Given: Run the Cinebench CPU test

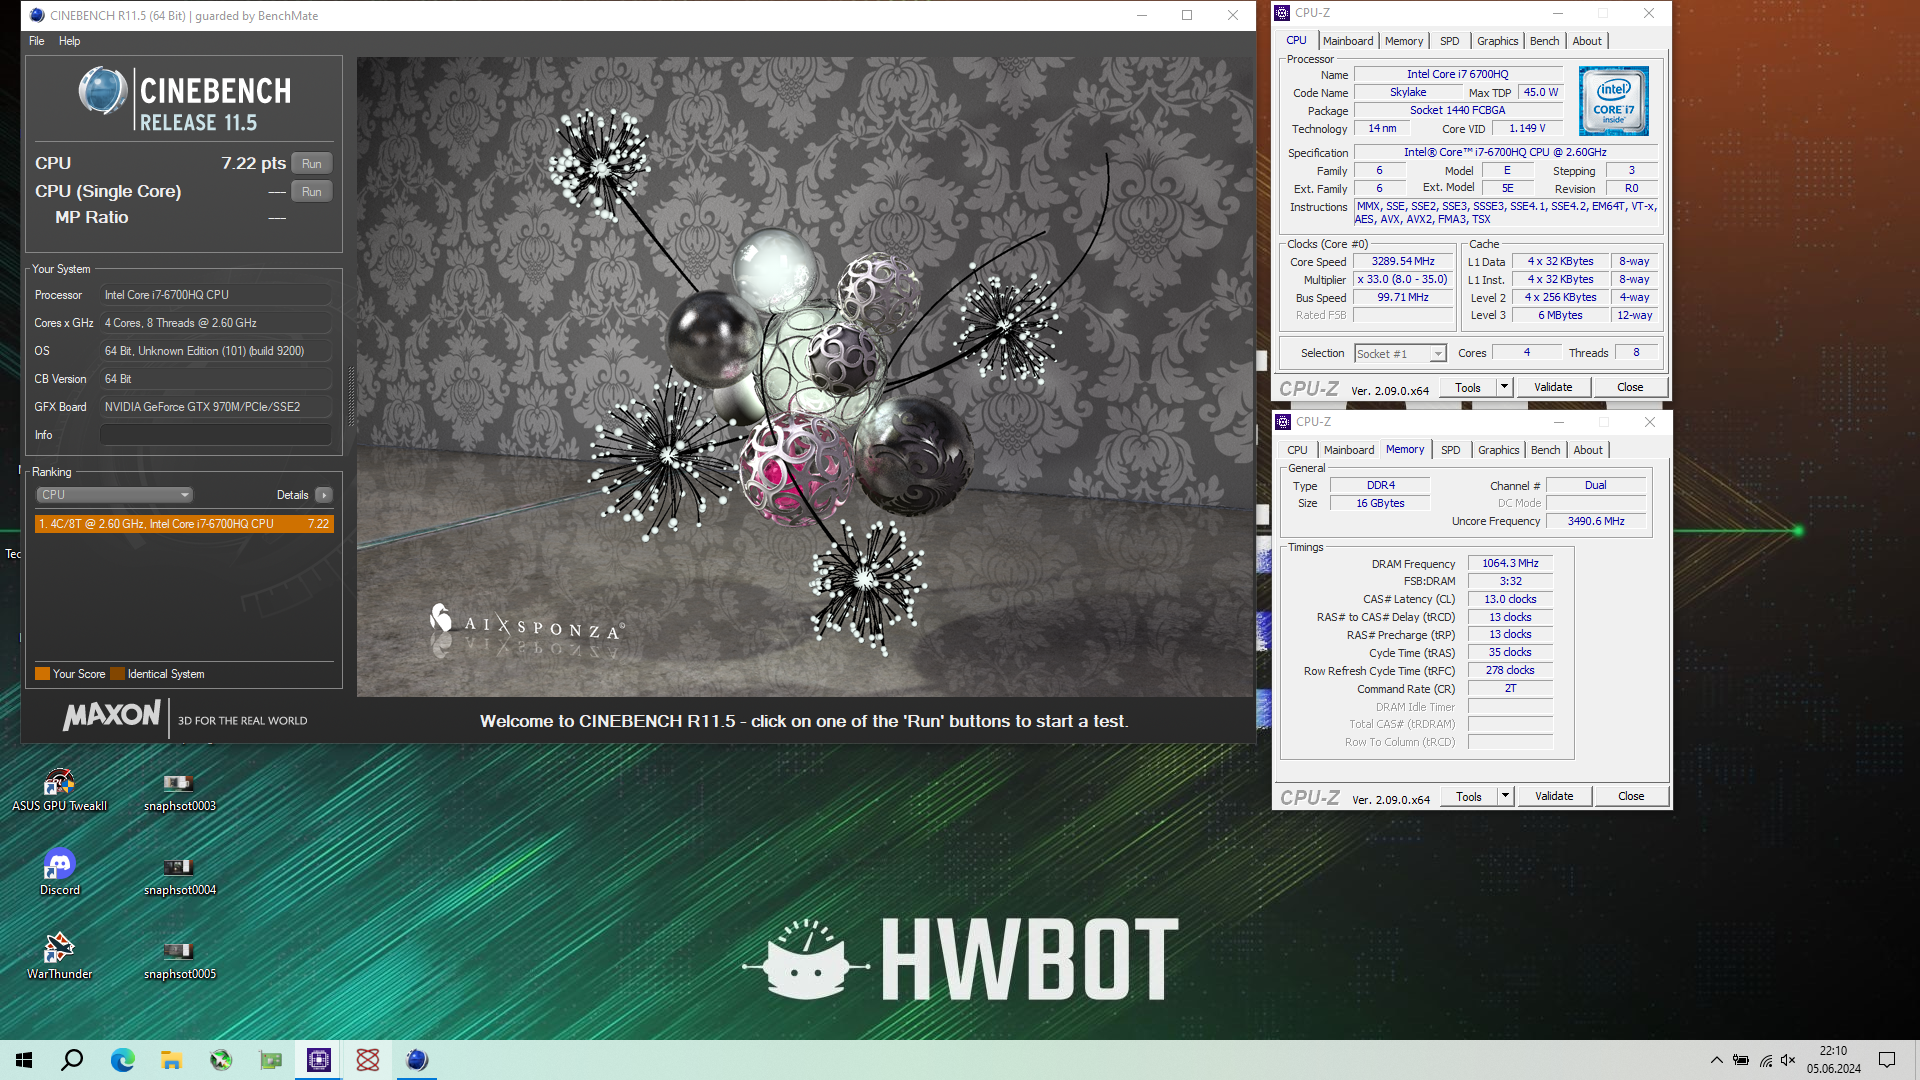Looking at the screenshot, I should coord(312,163).
